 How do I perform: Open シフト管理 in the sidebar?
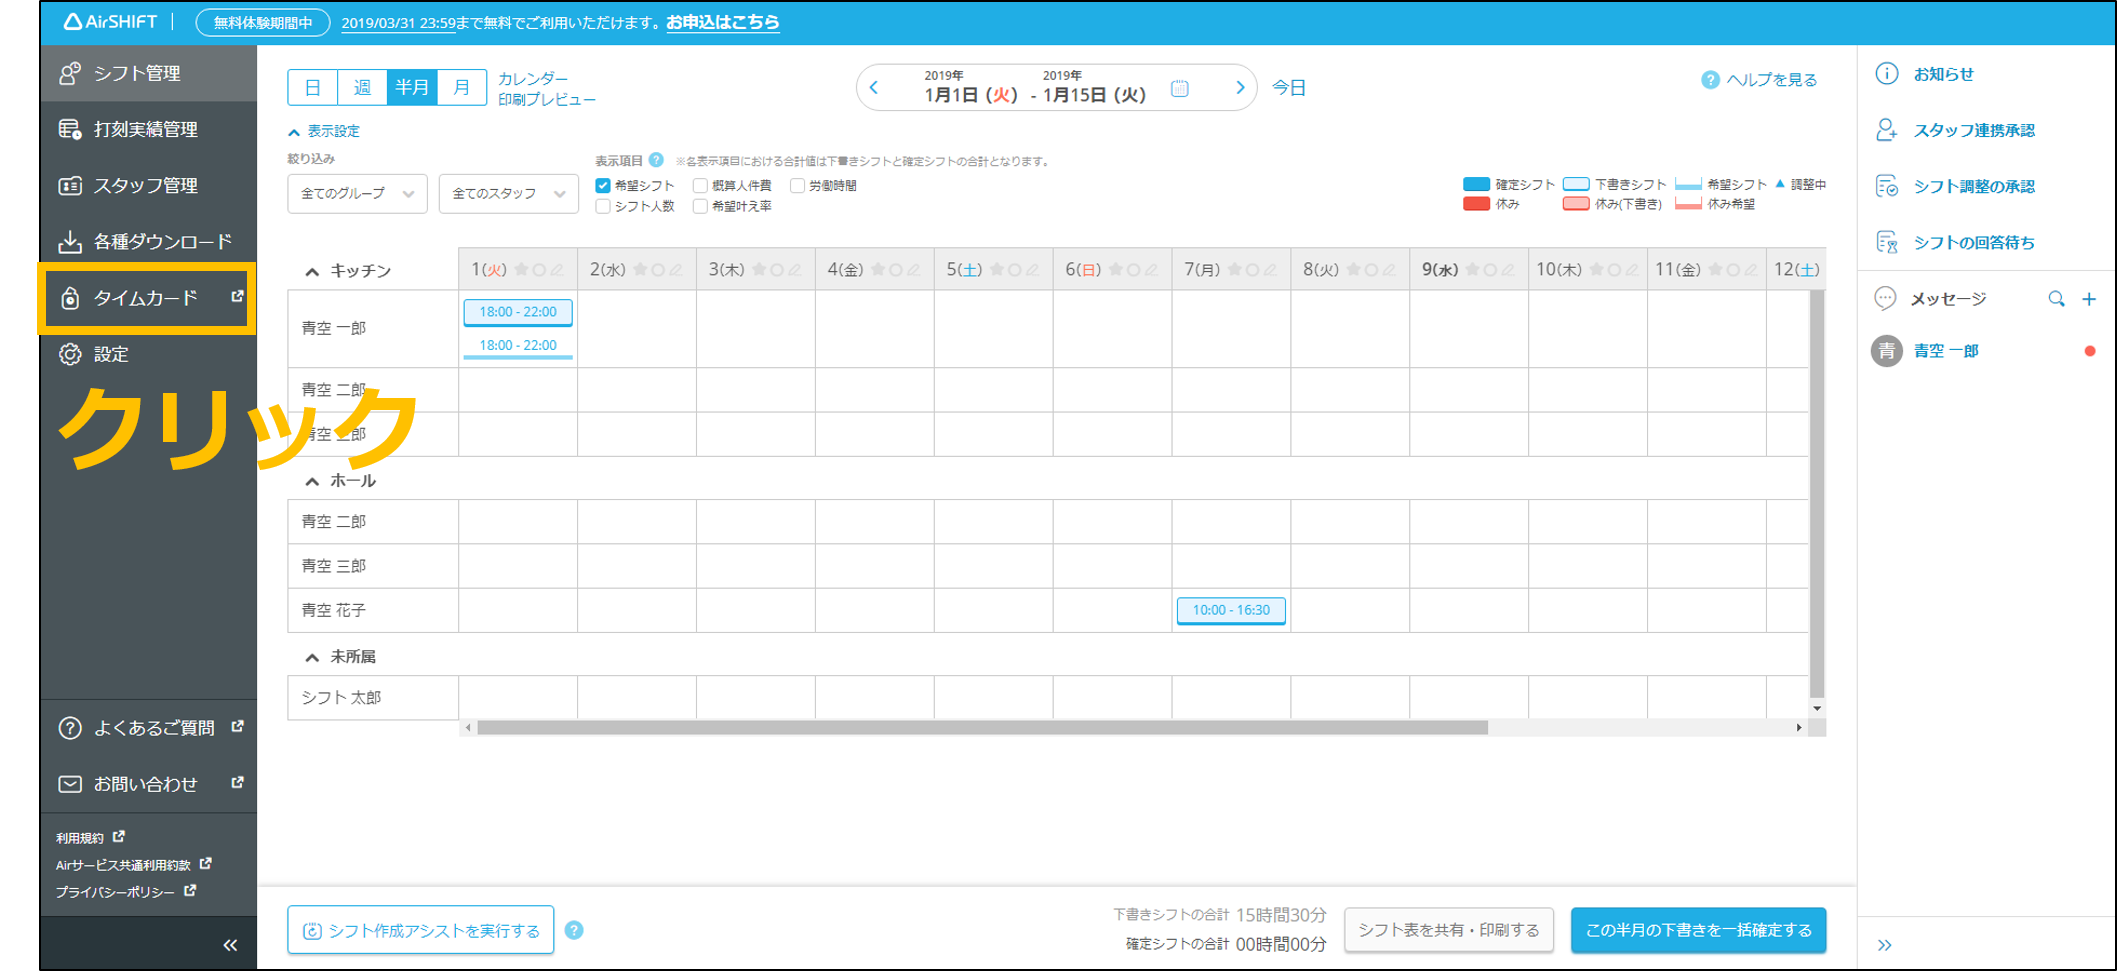tap(148, 73)
